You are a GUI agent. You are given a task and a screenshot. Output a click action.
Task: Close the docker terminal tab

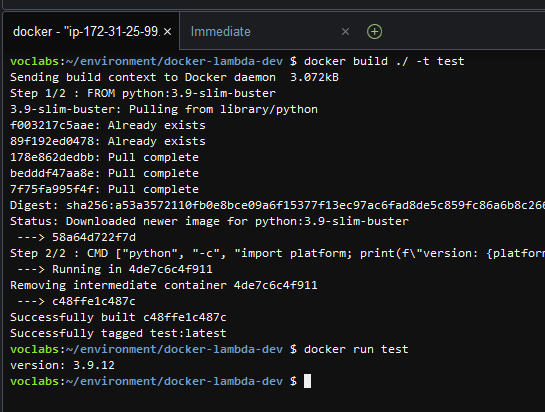[168, 32]
